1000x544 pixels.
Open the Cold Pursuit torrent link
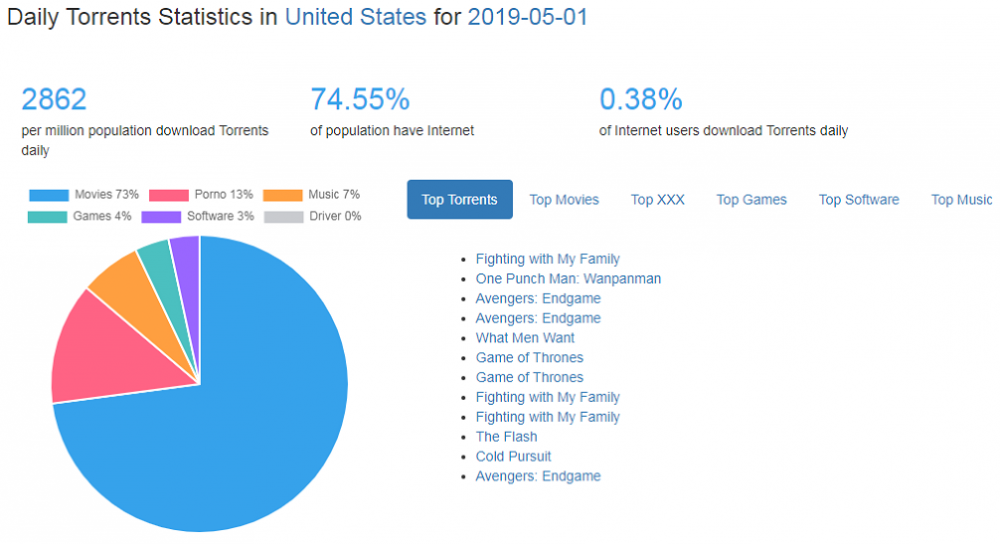(x=513, y=457)
